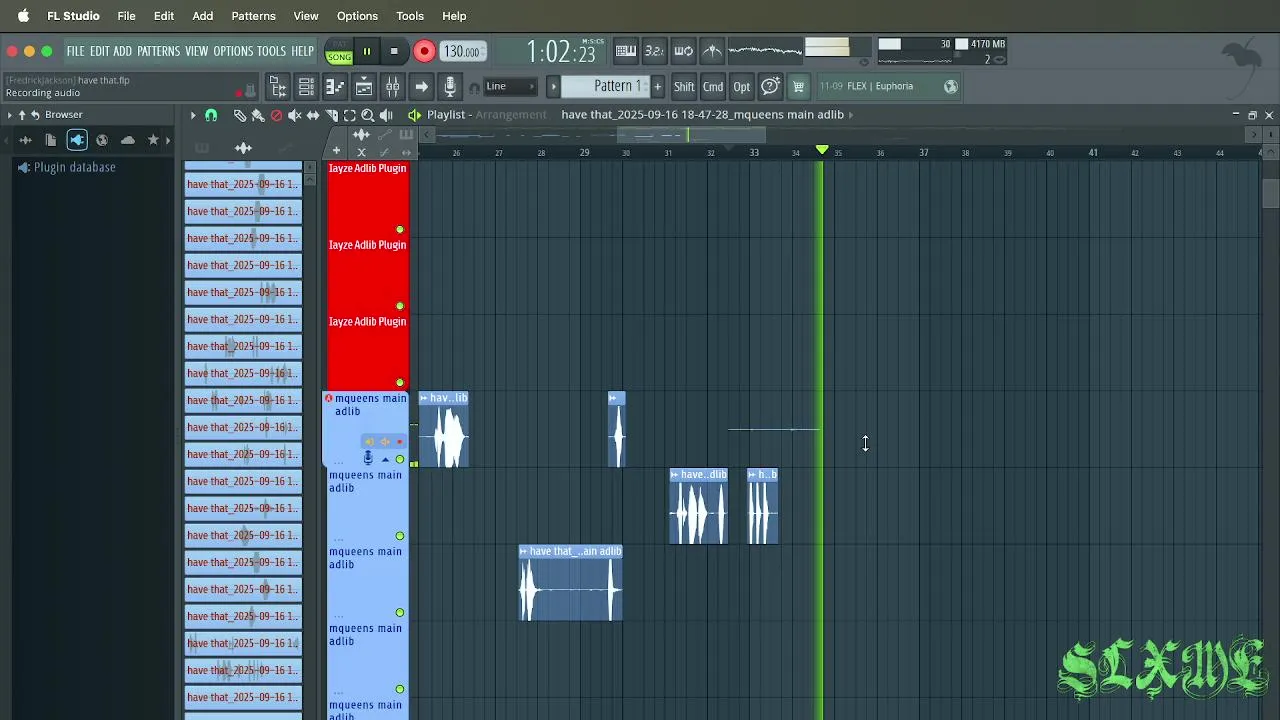Select the playlist paint brush tool
The image size is (1280, 720).
click(x=258, y=115)
